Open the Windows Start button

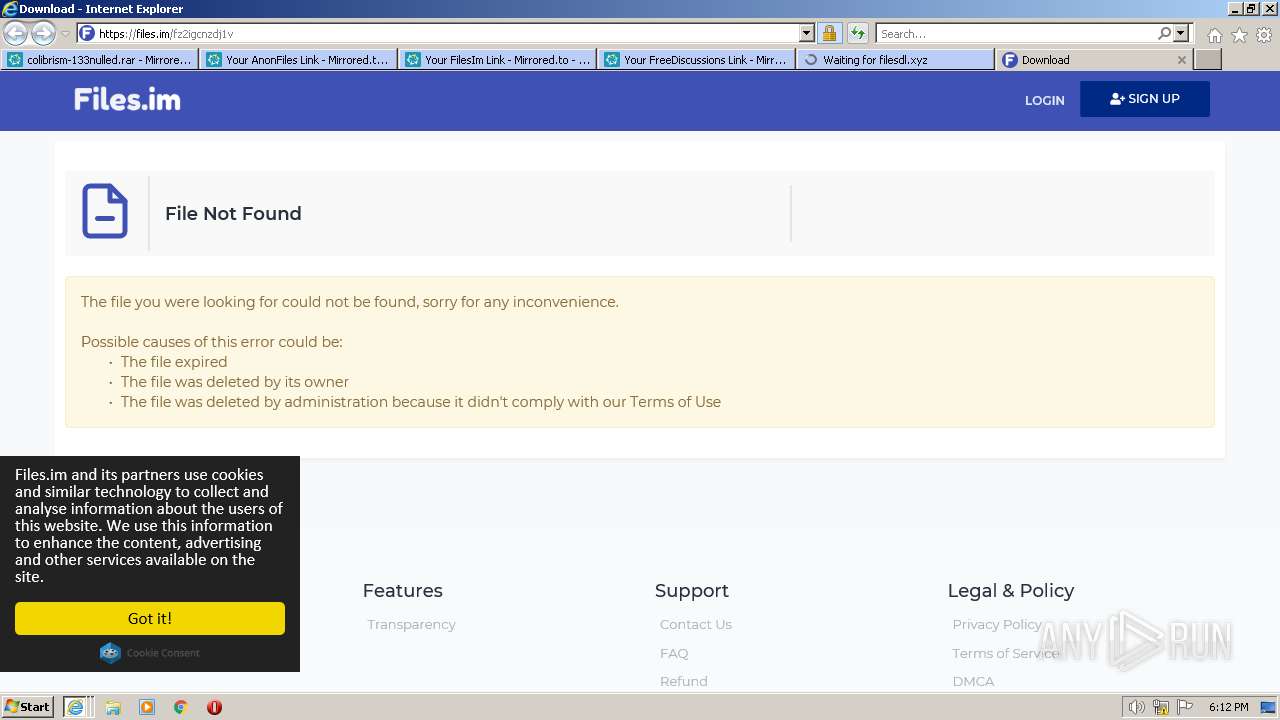pos(27,706)
